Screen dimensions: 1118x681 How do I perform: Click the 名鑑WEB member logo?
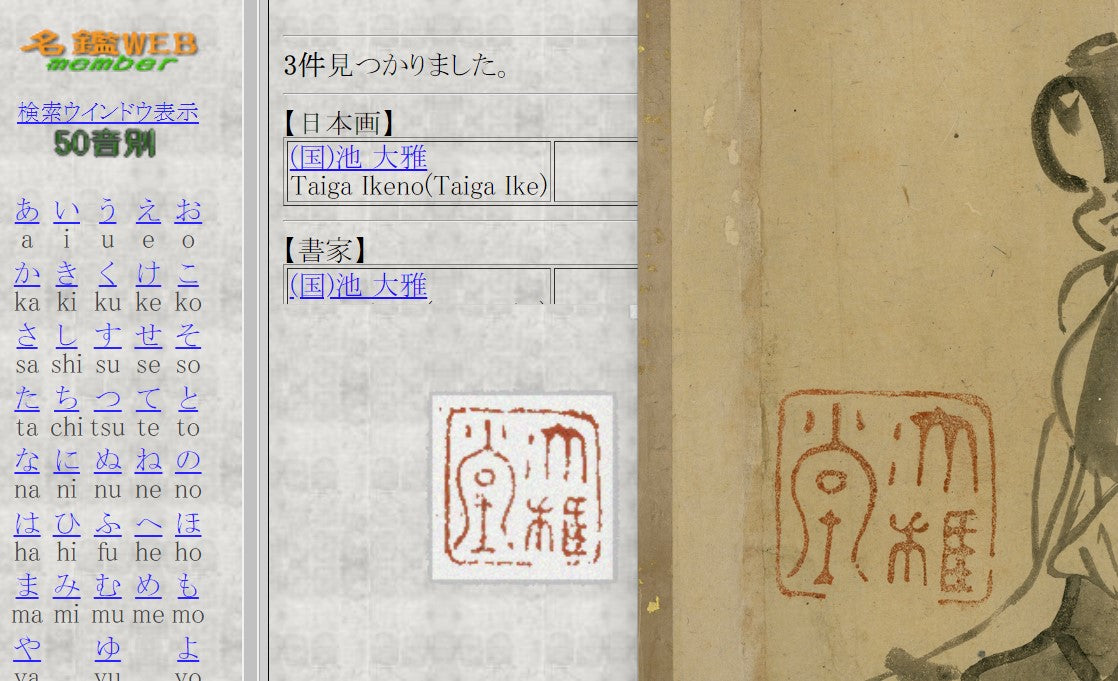108,50
